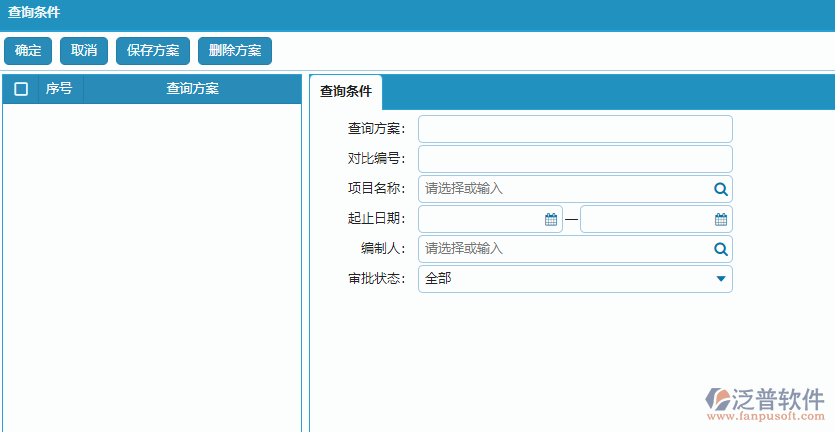
Task: Focus the 对比编号 input field
Action: 575,159
